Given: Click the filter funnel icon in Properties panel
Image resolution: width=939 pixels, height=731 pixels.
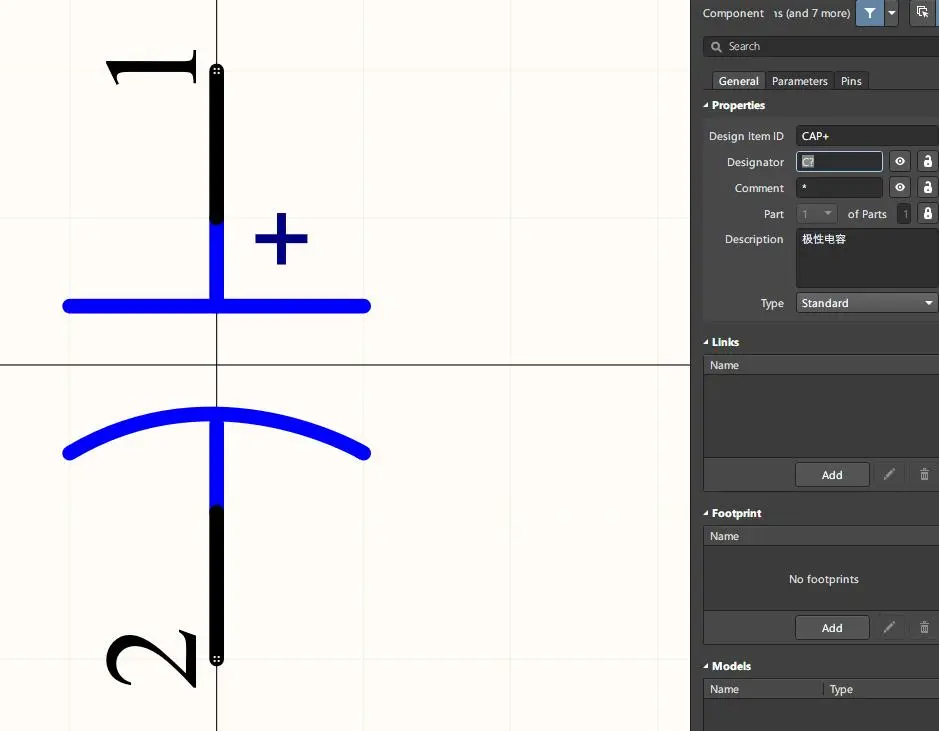Looking at the screenshot, I should [x=870, y=13].
